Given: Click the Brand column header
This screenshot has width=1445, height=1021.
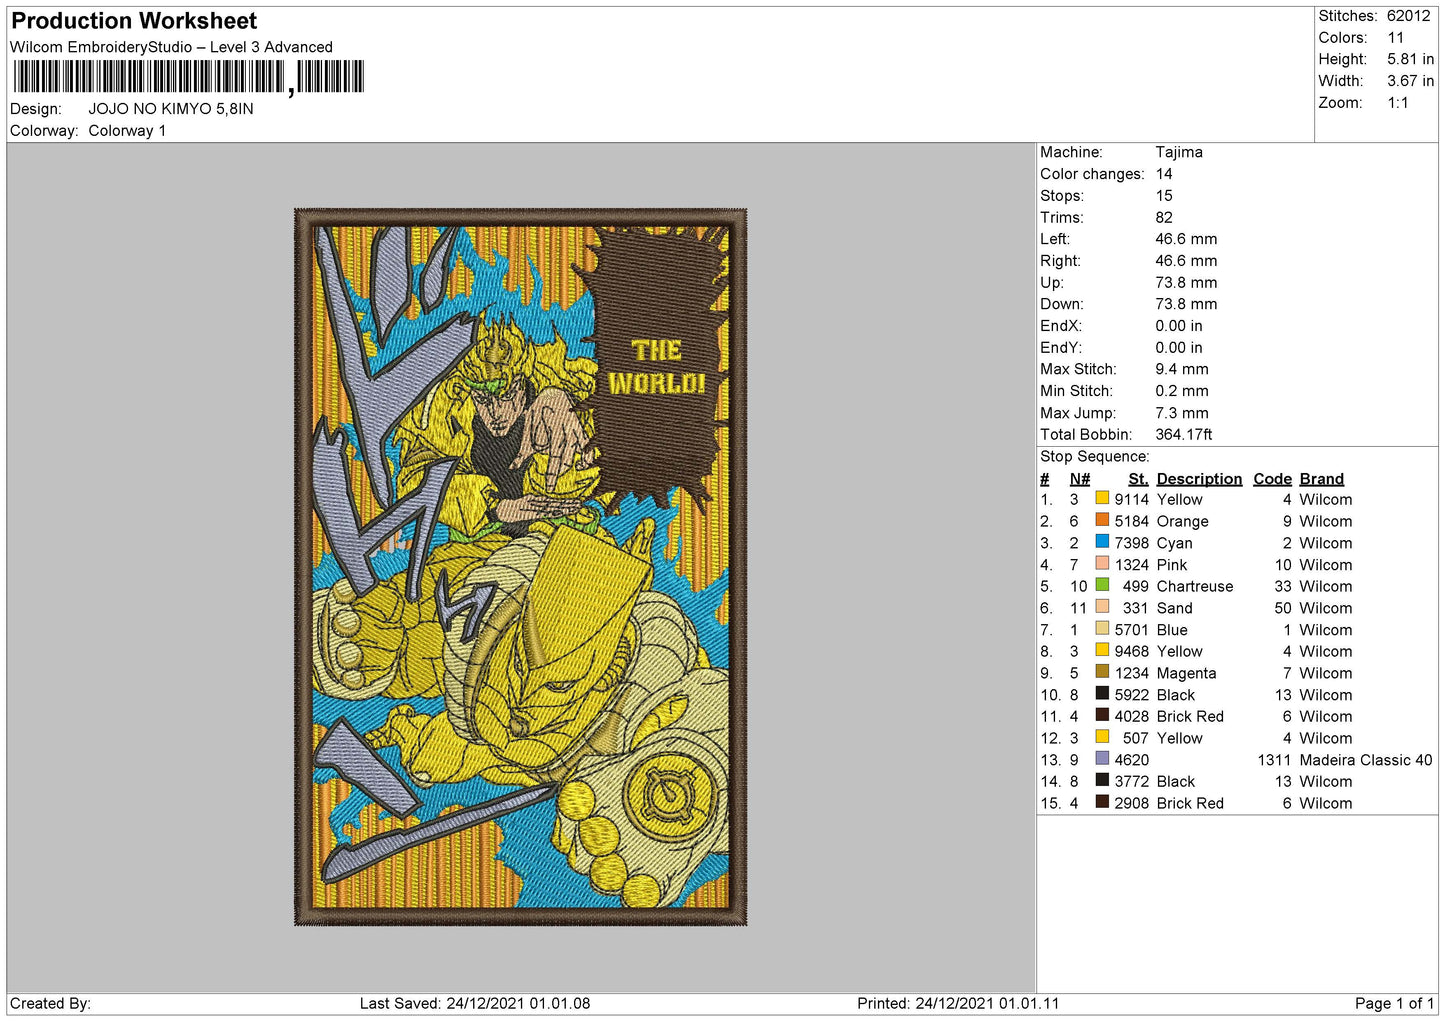Looking at the screenshot, I should pos(1321,479).
